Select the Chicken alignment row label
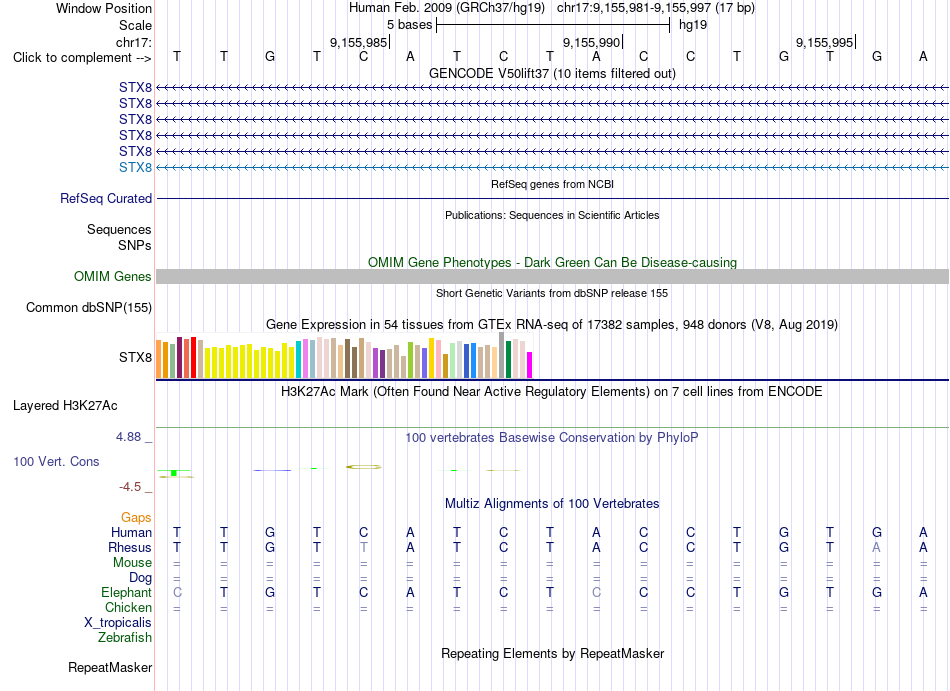 tap(128, 607)
